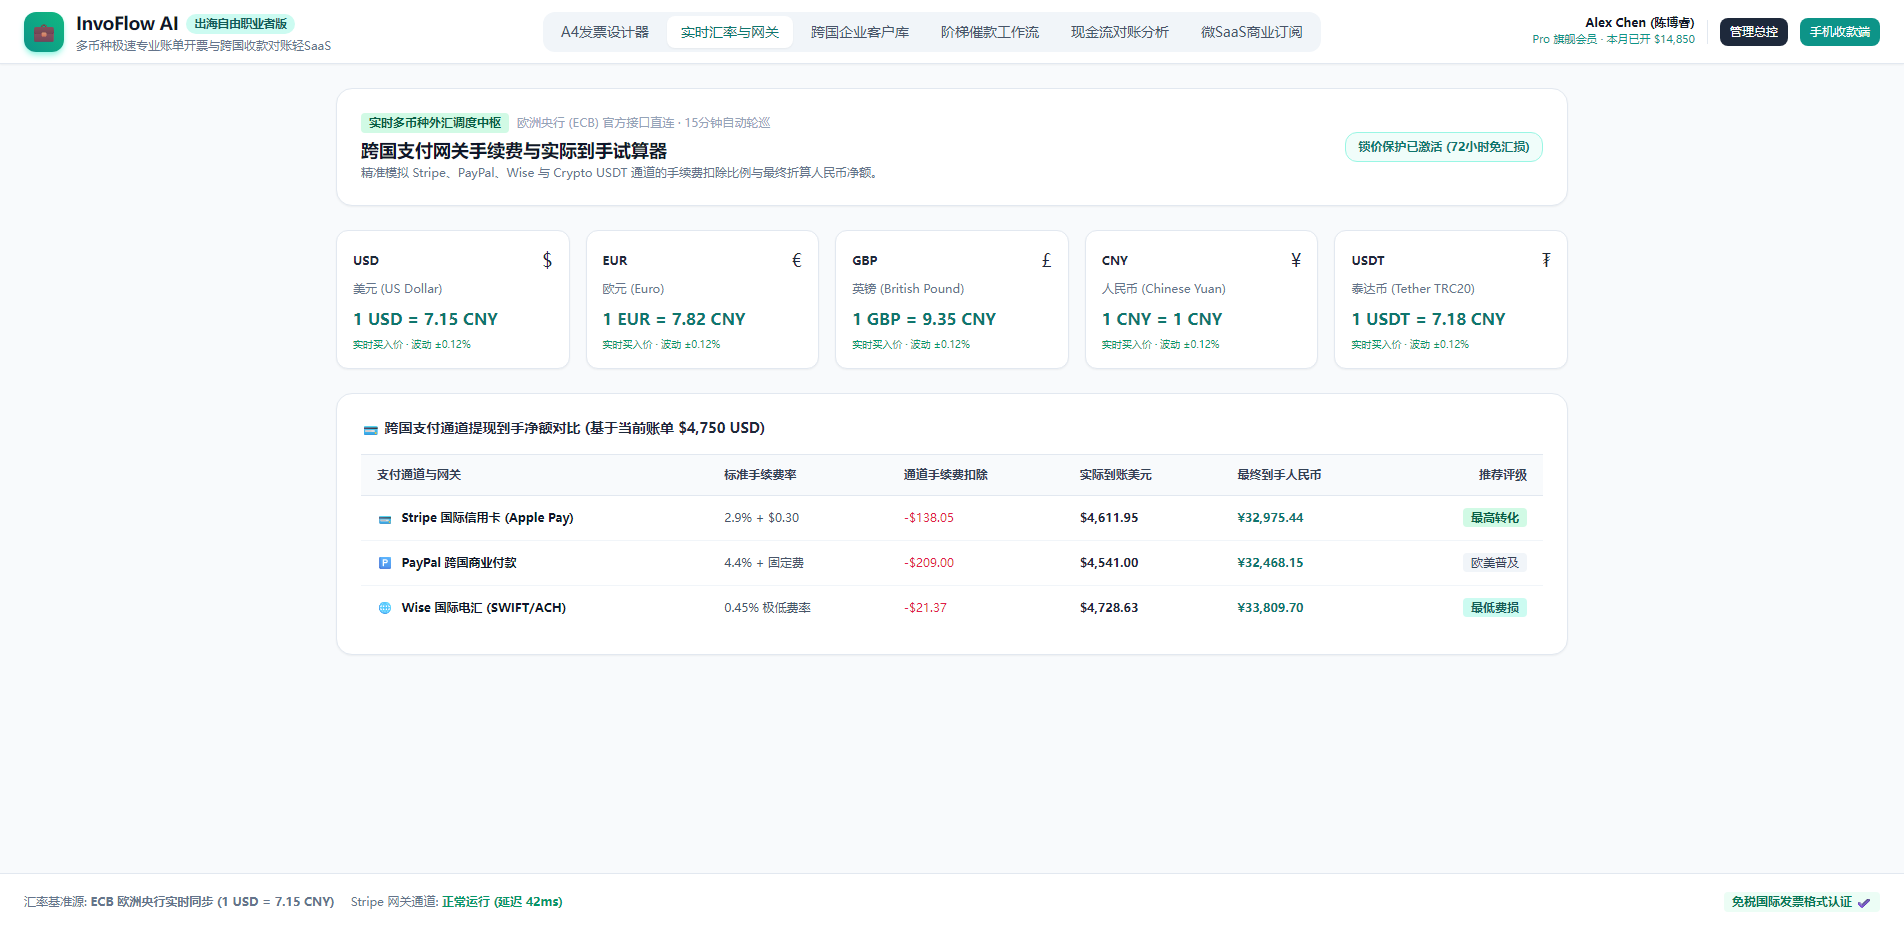The height and width of the screenshot is (929, 1904).
Task: Click the ¥32,975.44 final amount
Action: coord(1270,518)
